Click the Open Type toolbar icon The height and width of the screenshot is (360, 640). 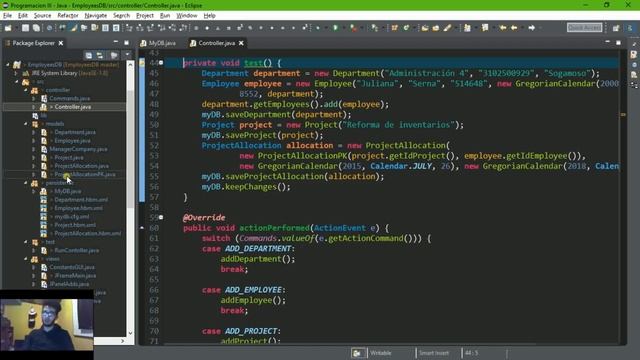click(x=425, y=28)
